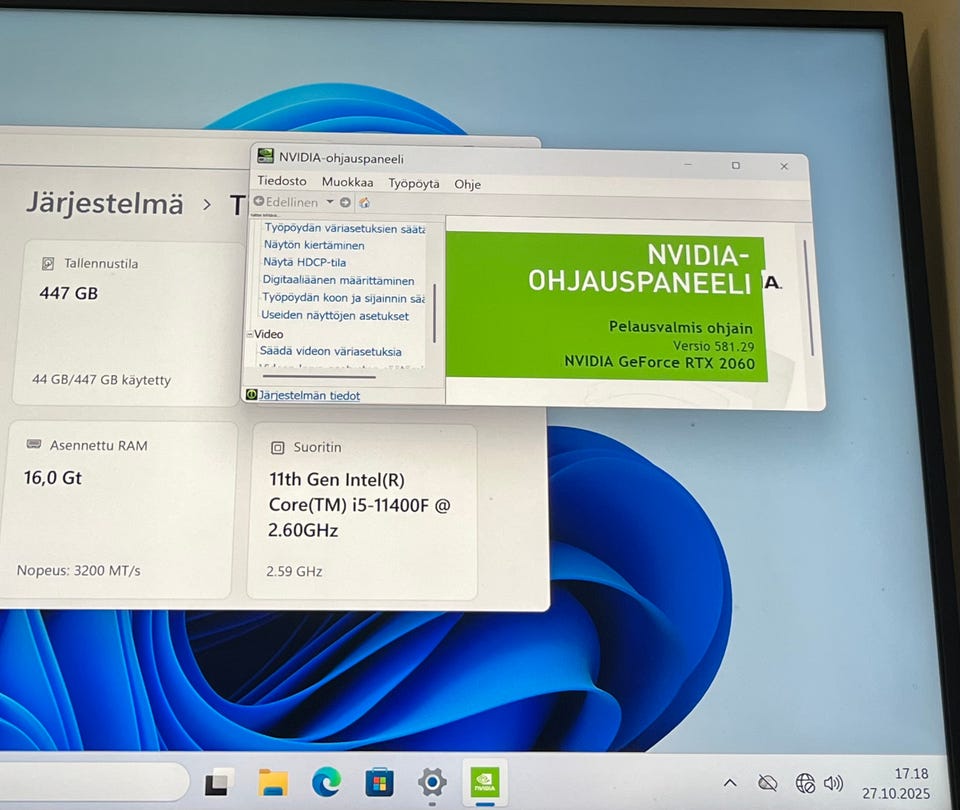
Task: Maximize the NVIDIA-ohjauspaneeli window
Action: click(x=736, y=165)
